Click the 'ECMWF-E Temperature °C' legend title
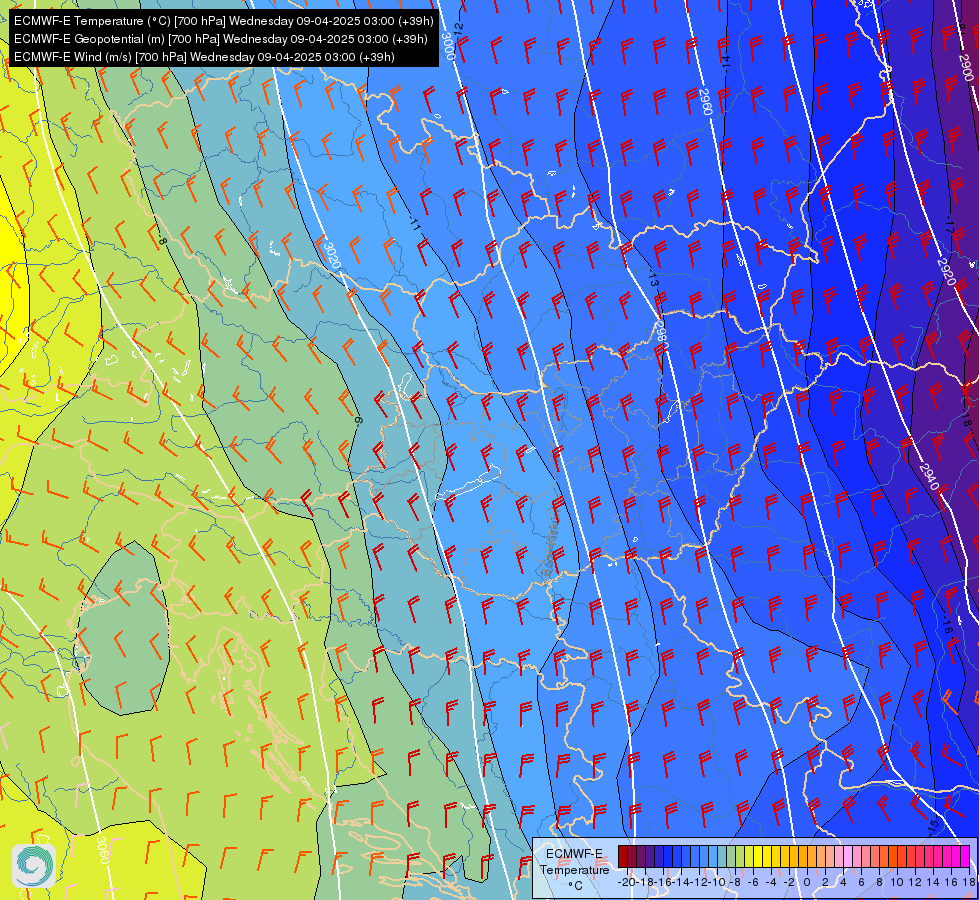979x900 pixels. coord(574,869)
